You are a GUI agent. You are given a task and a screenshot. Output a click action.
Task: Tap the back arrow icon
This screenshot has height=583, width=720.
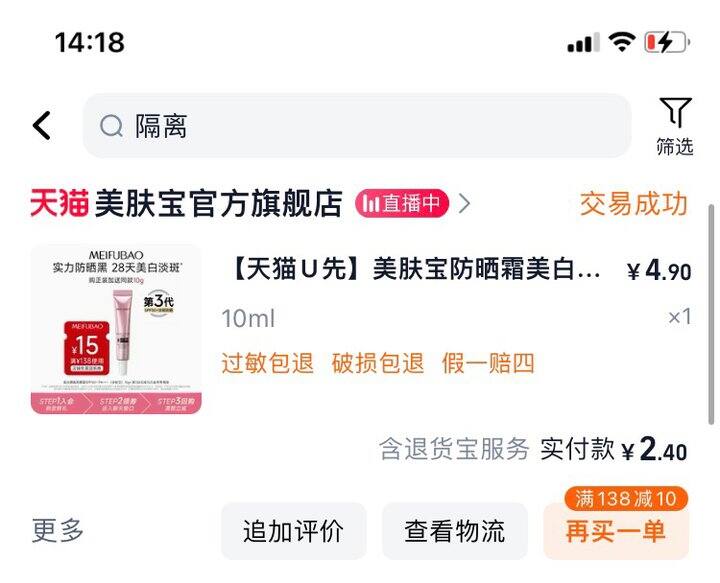[41, 125]
